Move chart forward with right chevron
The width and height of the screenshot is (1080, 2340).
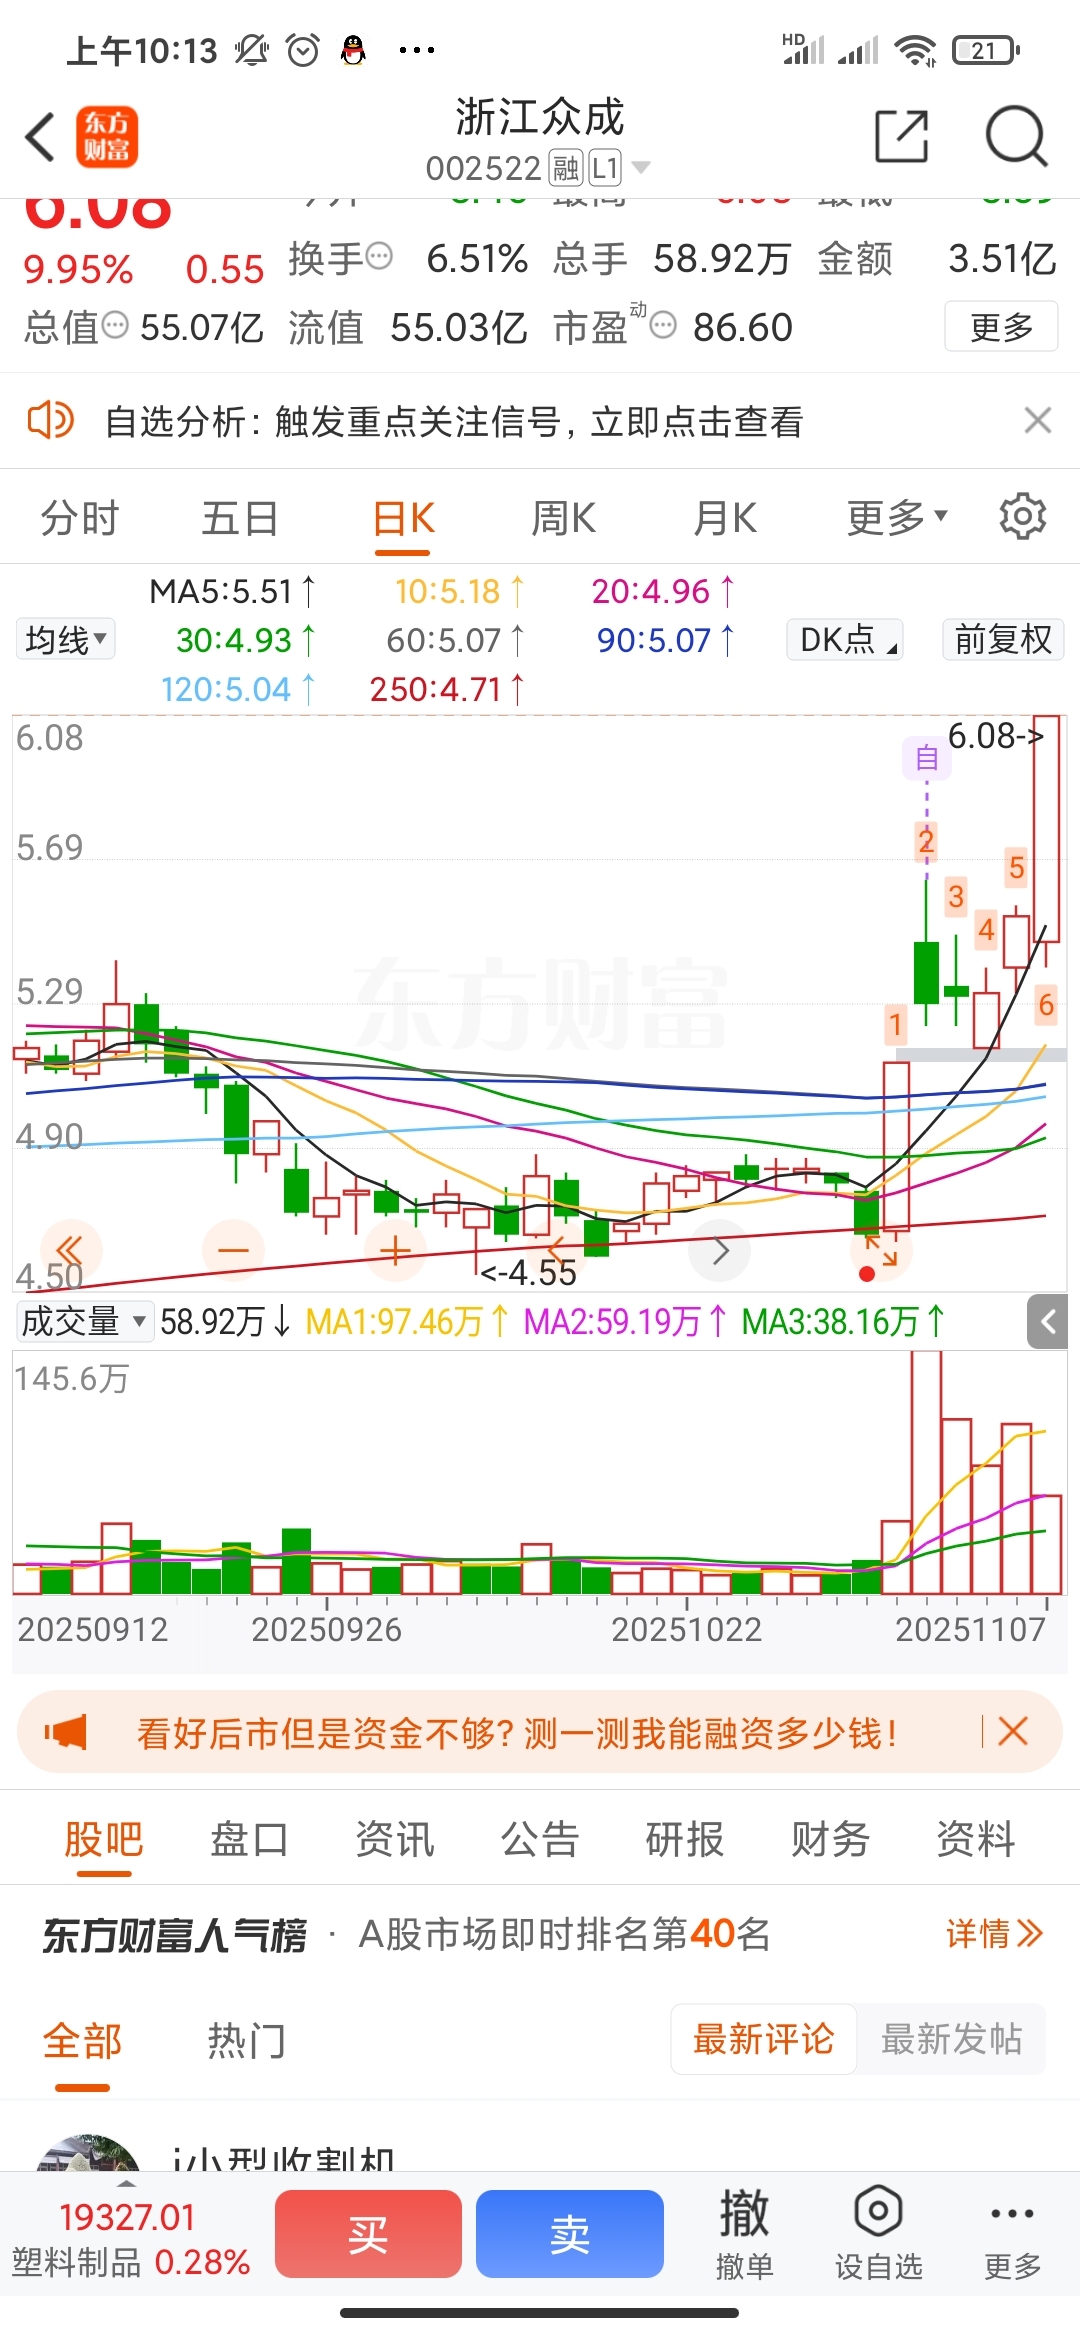pyautogui.click(x=720, y=1250)
